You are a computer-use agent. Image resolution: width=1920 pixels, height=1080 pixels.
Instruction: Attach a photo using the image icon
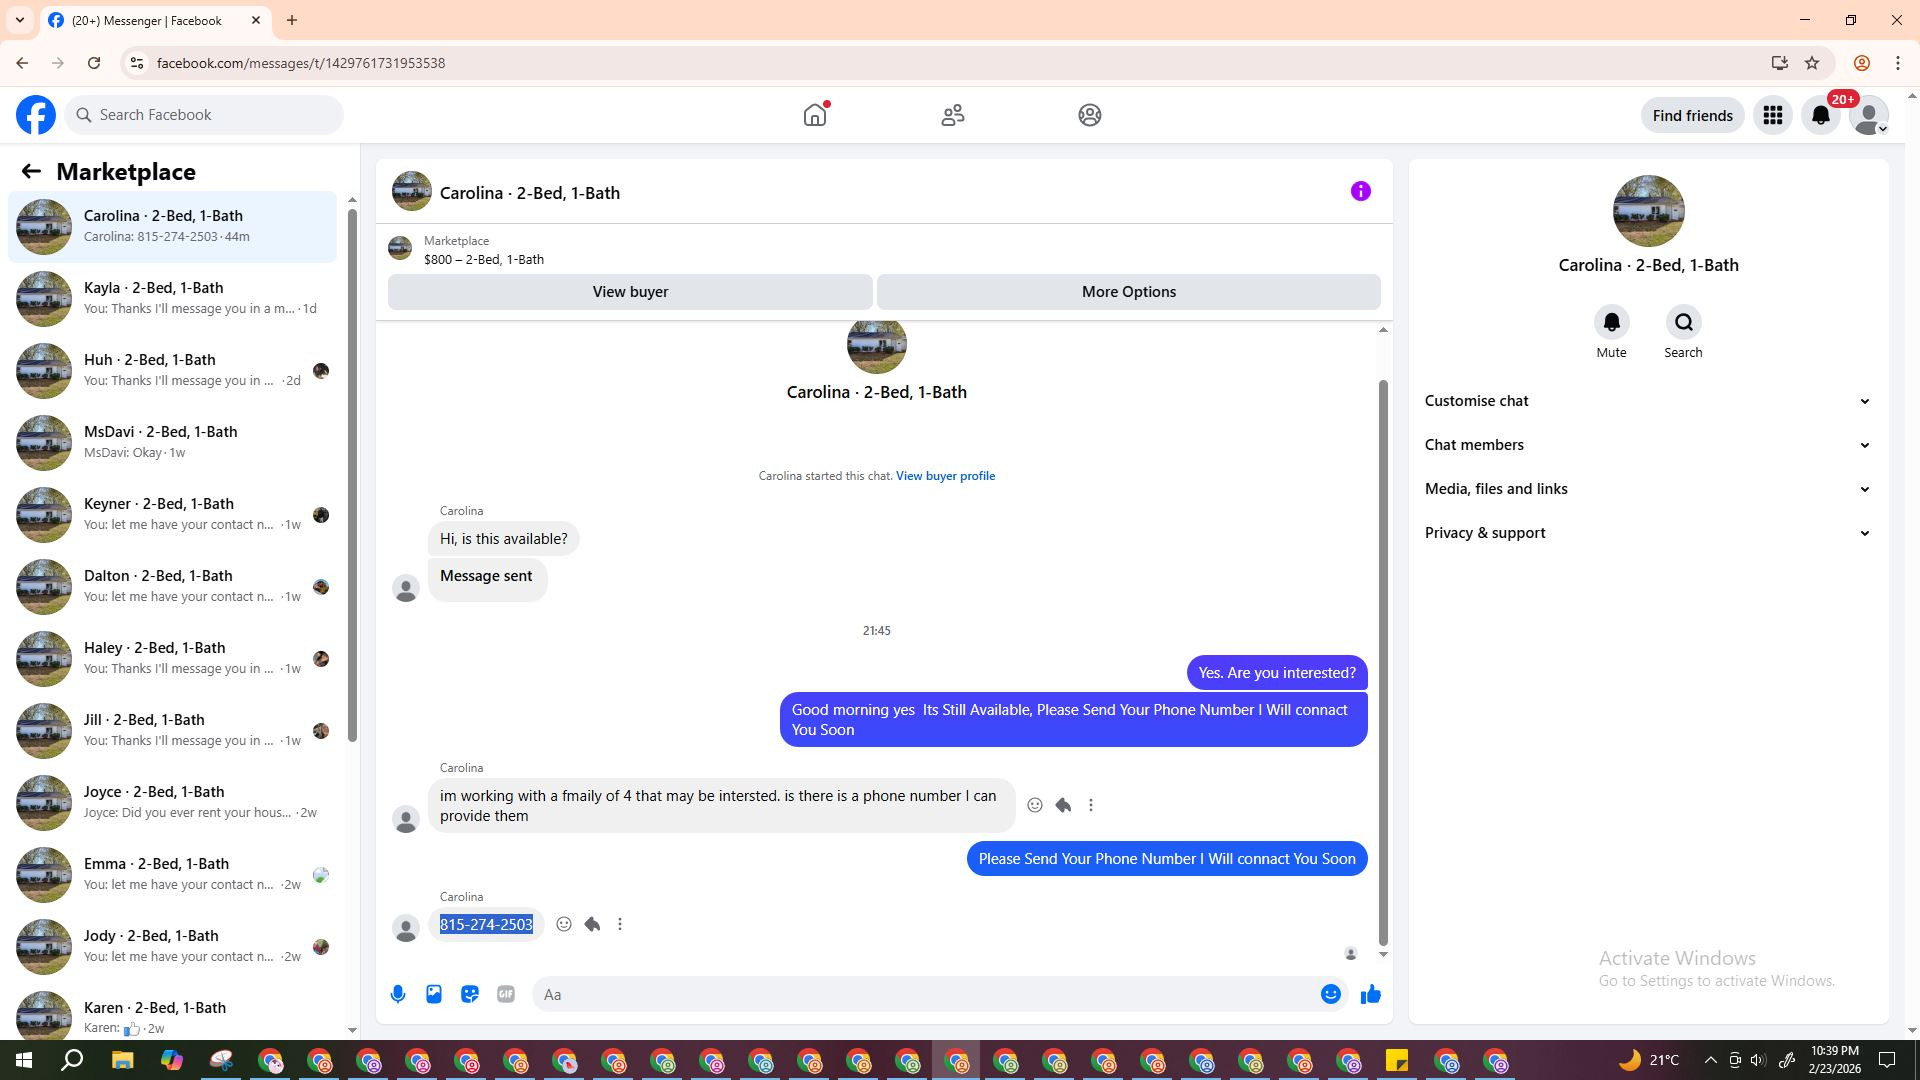(434, 994)
